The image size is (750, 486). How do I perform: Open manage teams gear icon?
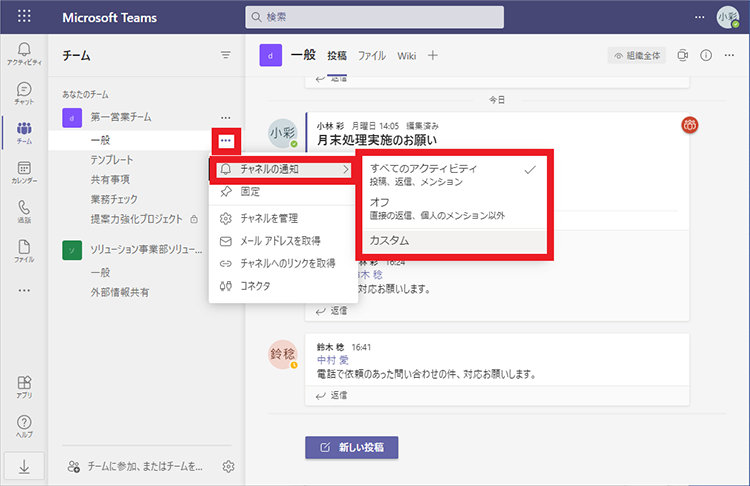pos(229,466)
